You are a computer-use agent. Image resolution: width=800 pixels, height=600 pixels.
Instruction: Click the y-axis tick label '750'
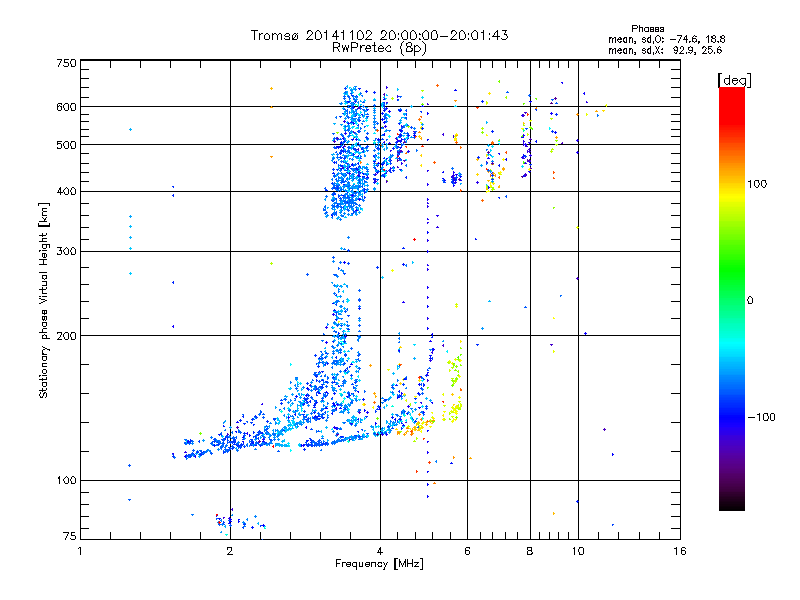[x=66, y=63]
